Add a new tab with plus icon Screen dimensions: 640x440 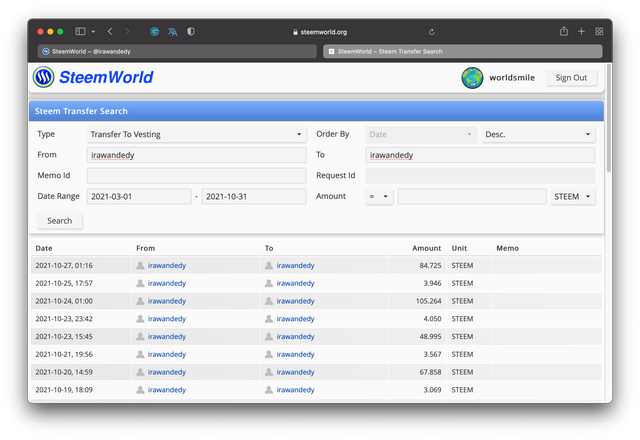581,31
